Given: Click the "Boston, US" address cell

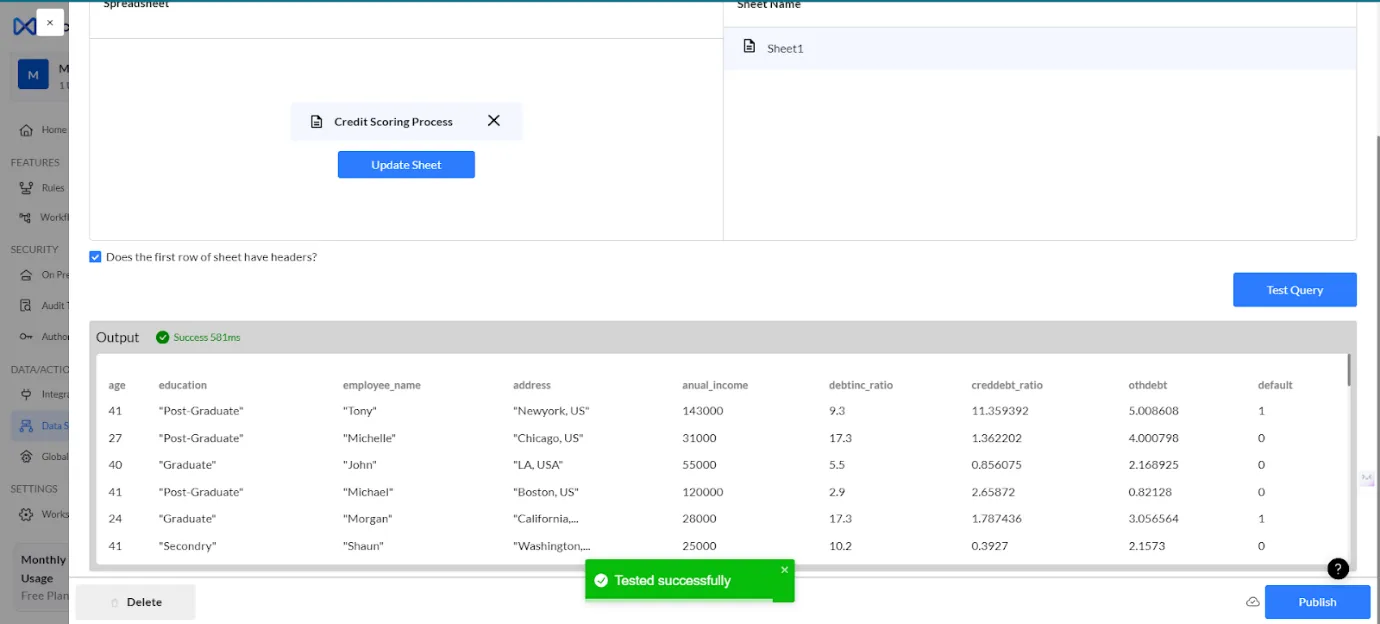Looking at the screenshot, I should coord(546,492).
